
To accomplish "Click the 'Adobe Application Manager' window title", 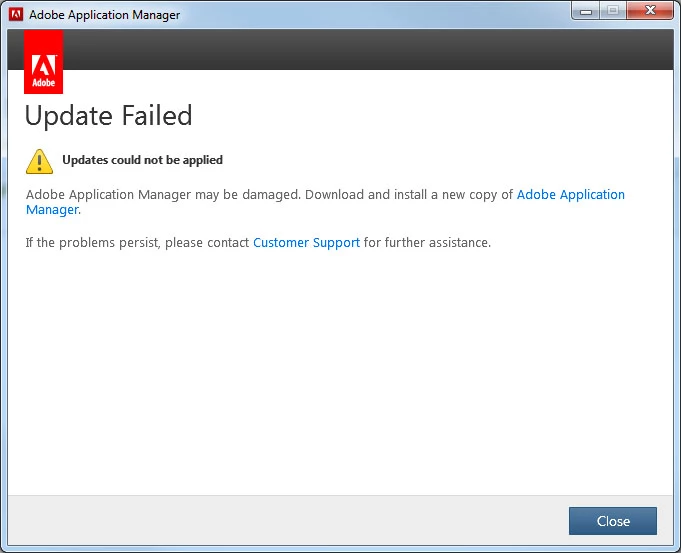I will [104, 15].
